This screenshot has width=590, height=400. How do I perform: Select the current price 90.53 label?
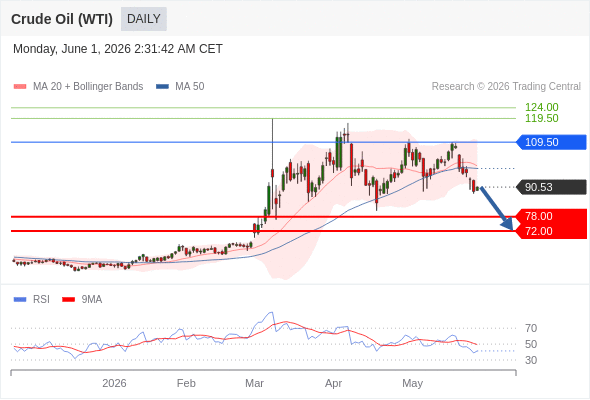pos(552,187)
